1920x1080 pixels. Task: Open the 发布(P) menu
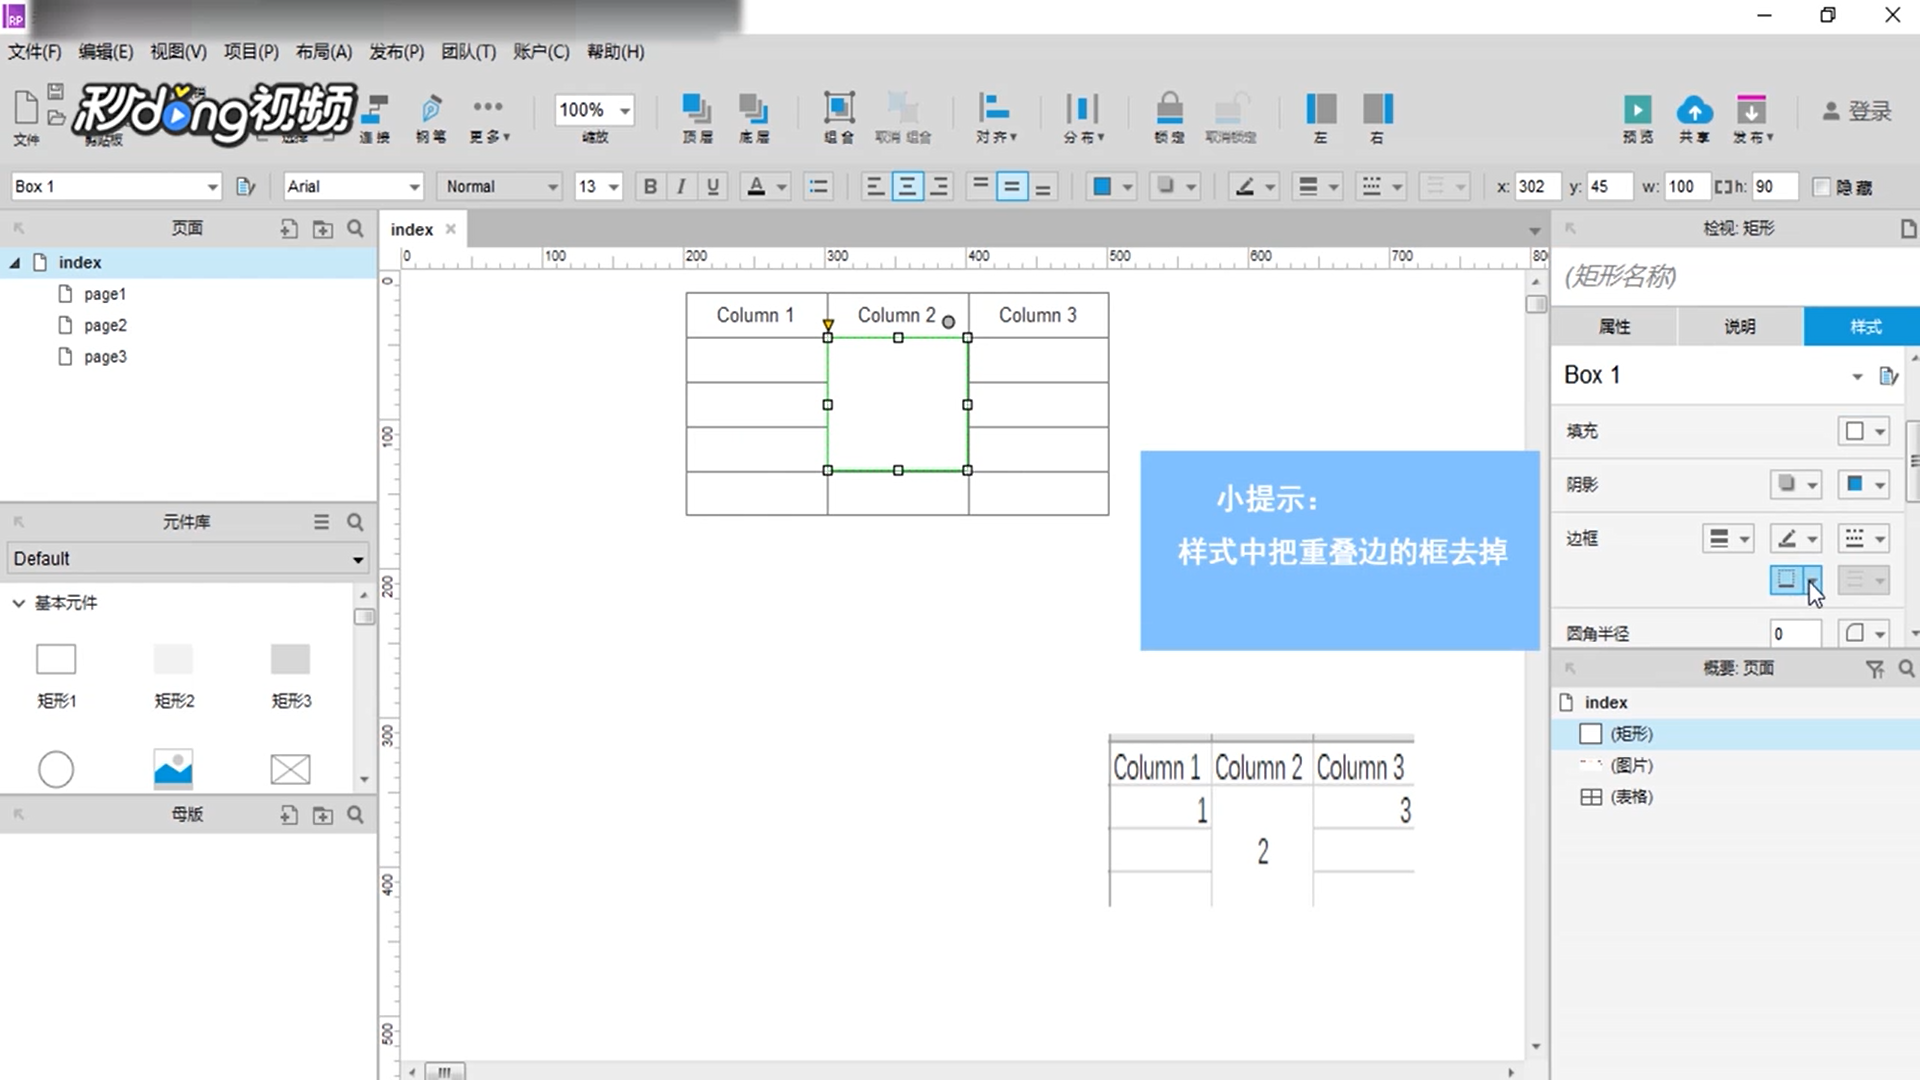click(x=397, y=52)
